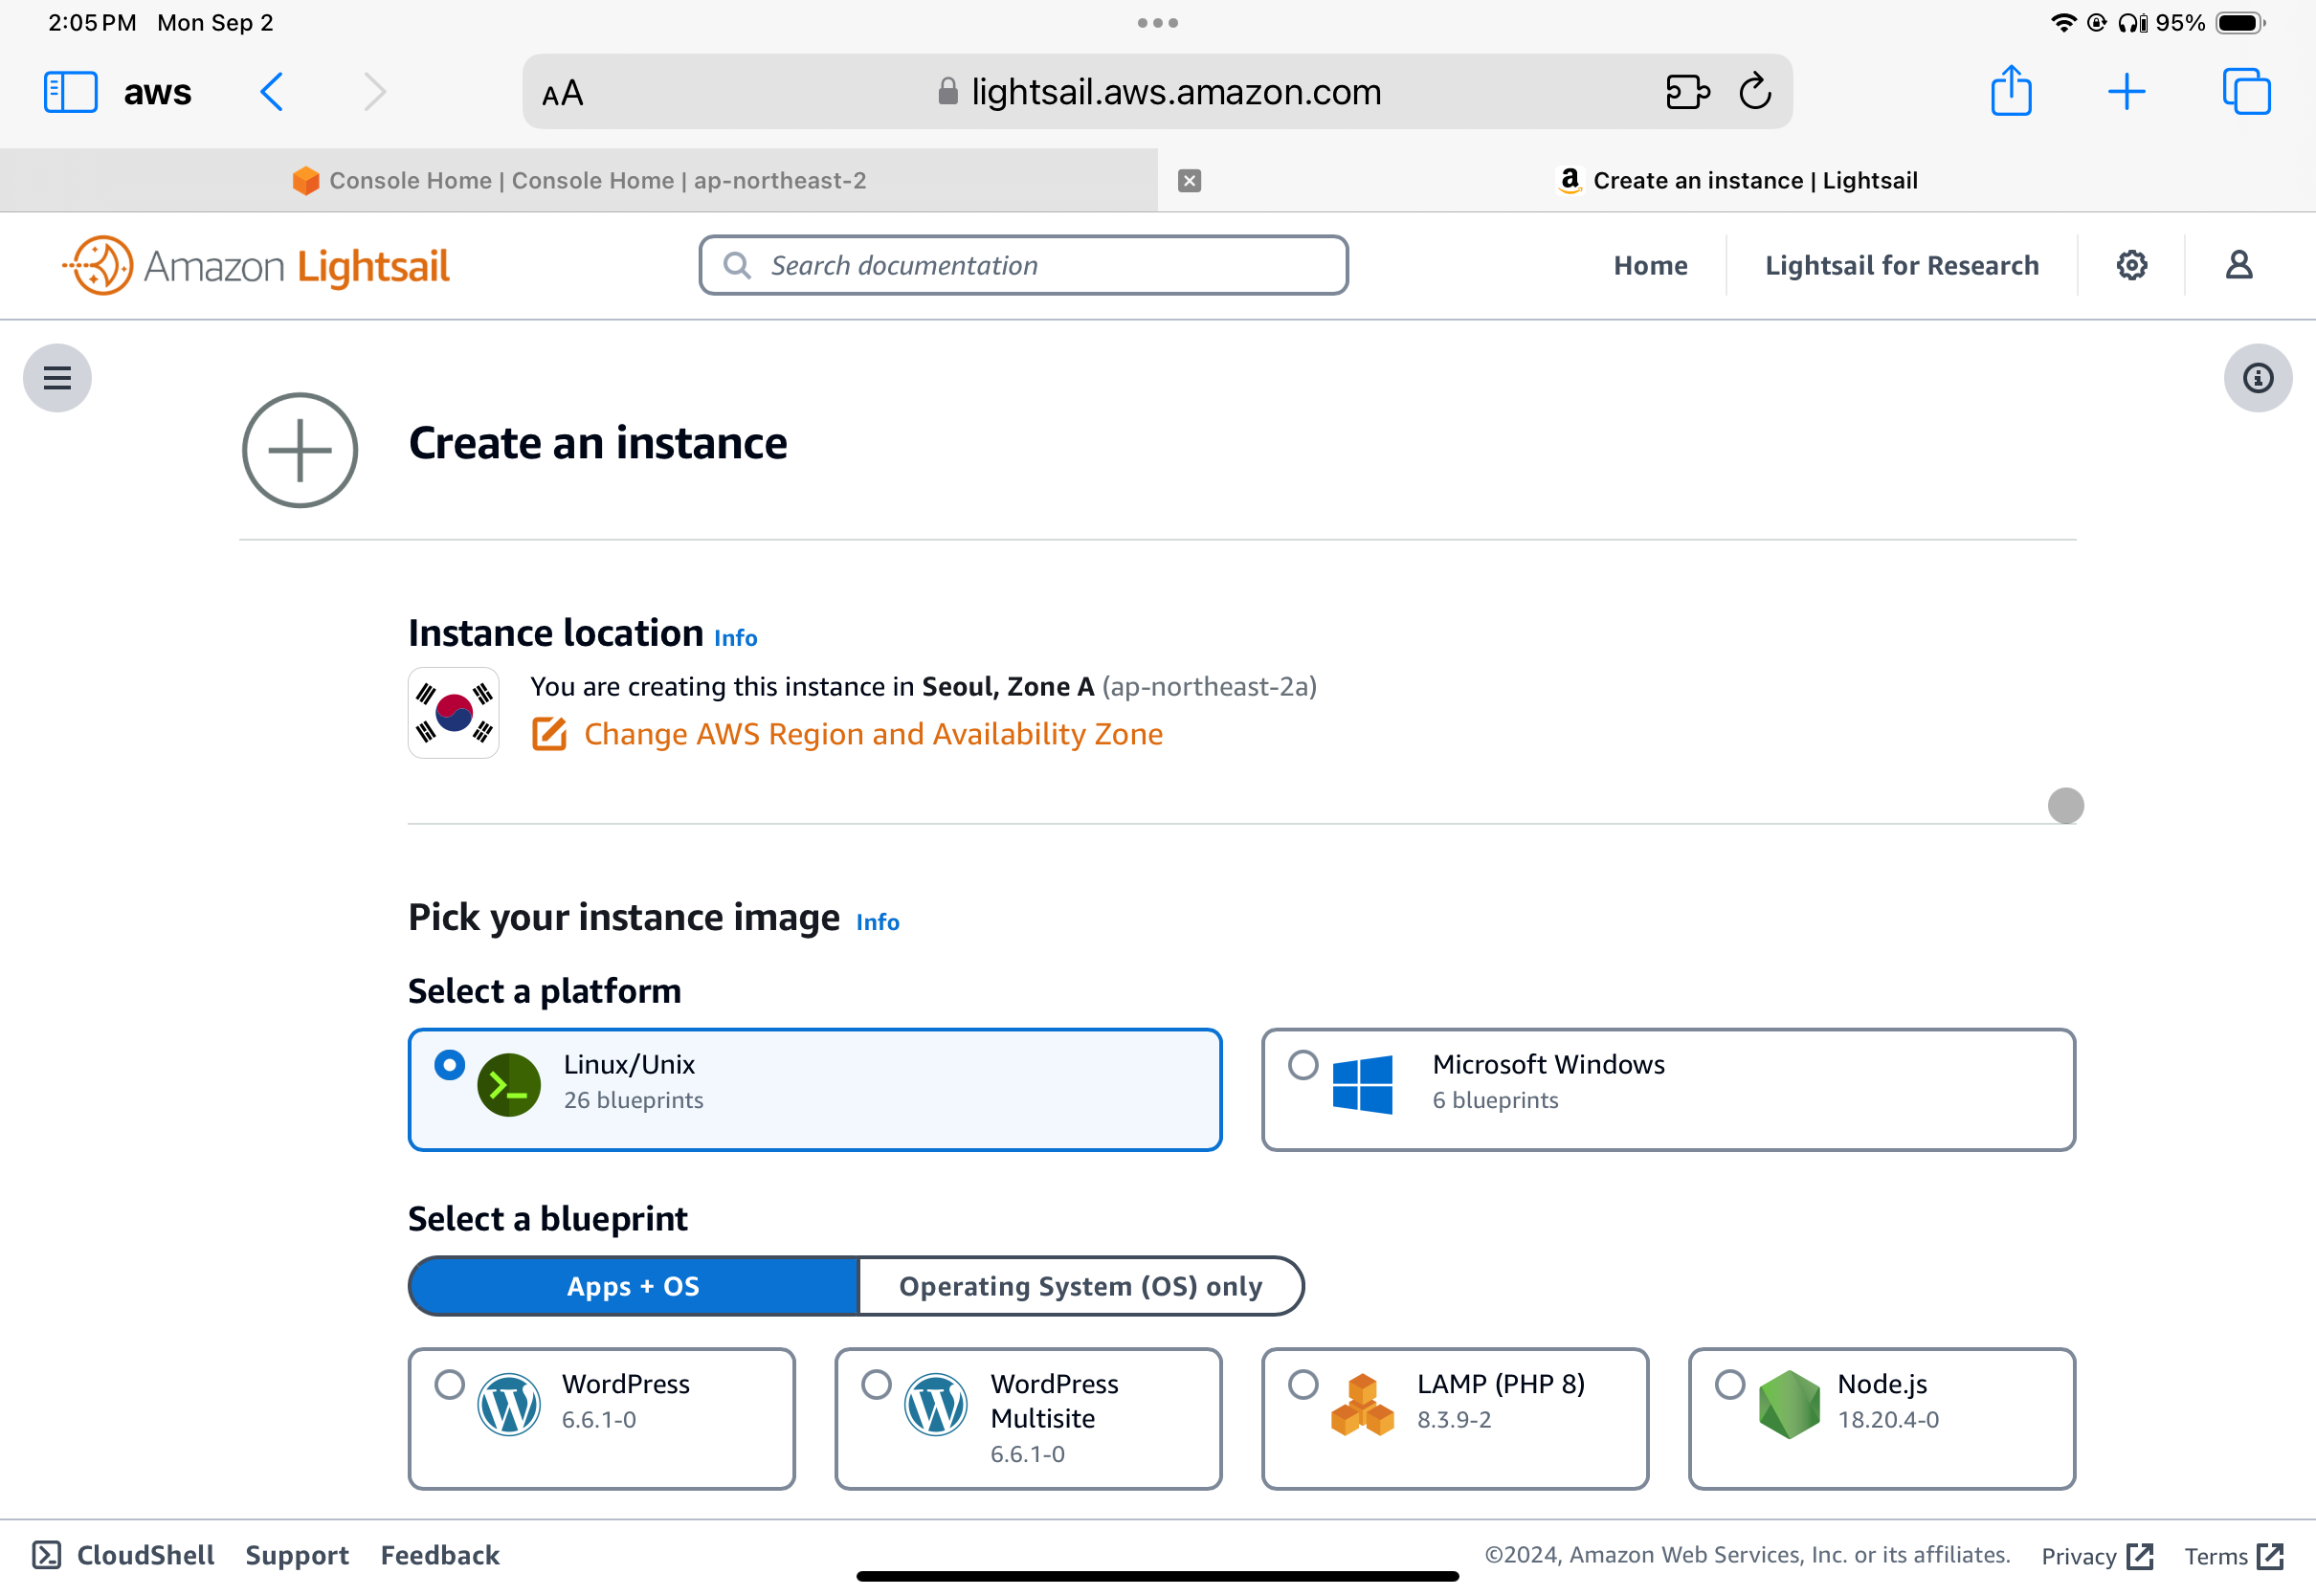
Task: Click the Amazon Lightsail logo
Action: coord(256,265)
